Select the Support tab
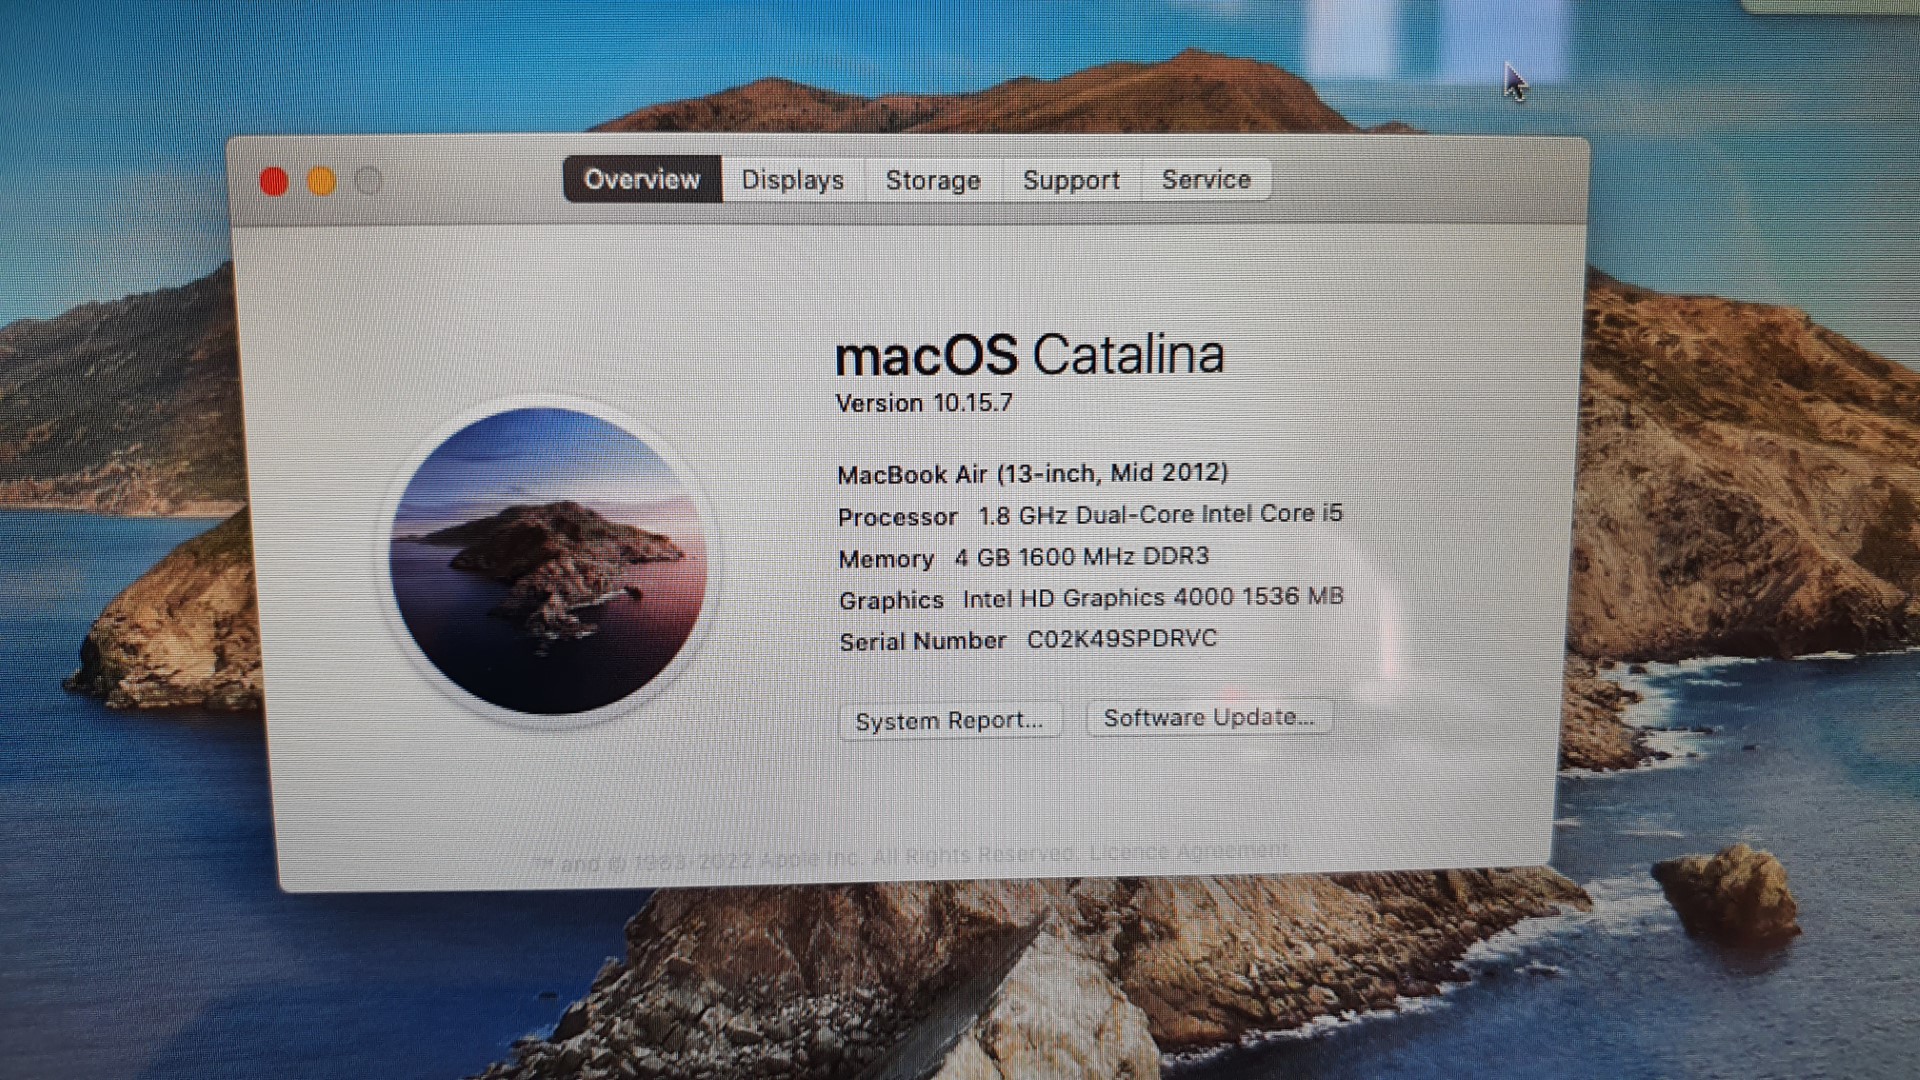 (1071, 180)
